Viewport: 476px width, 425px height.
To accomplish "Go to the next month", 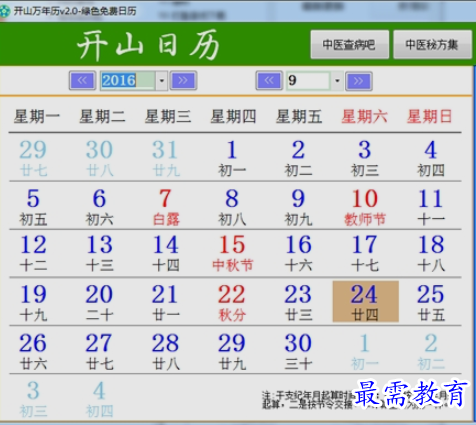I will click(x=358, y=81).
